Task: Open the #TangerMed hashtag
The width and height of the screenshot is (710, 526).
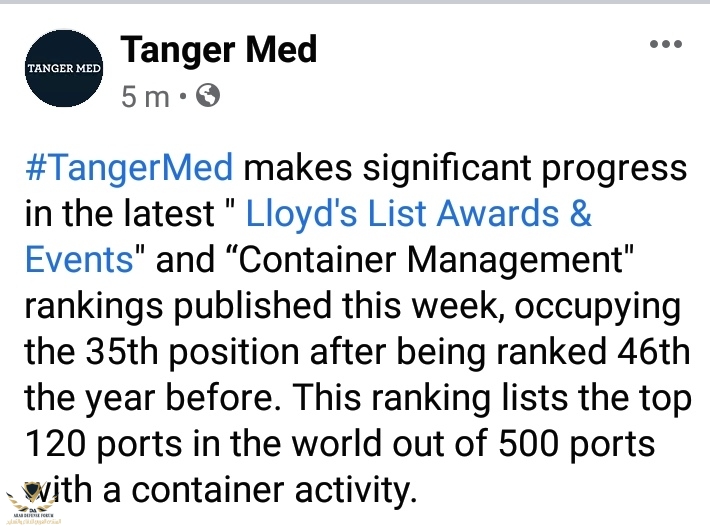Action: 130,167
